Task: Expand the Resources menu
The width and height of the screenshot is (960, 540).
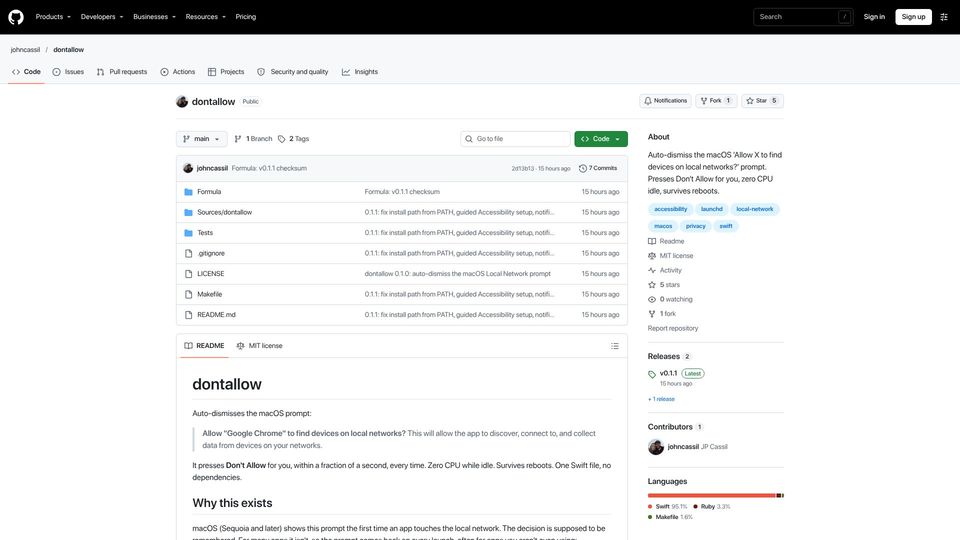Action: pyautogui.click(x=206, y=17)
